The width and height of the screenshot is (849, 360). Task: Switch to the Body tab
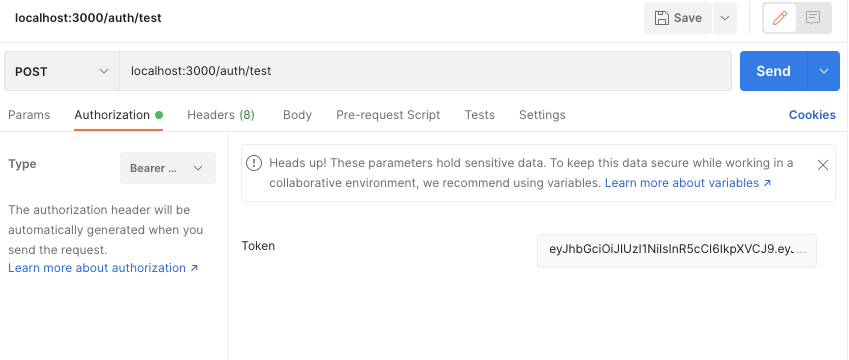pyautogui.click(x=297, y=115)
